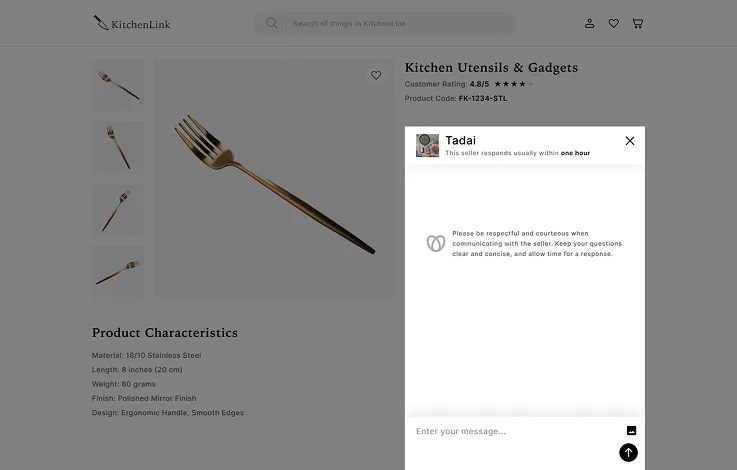Select the third fork thumbnail
The height and width of the screenshot is (470, 737).
tap(118, 209)
